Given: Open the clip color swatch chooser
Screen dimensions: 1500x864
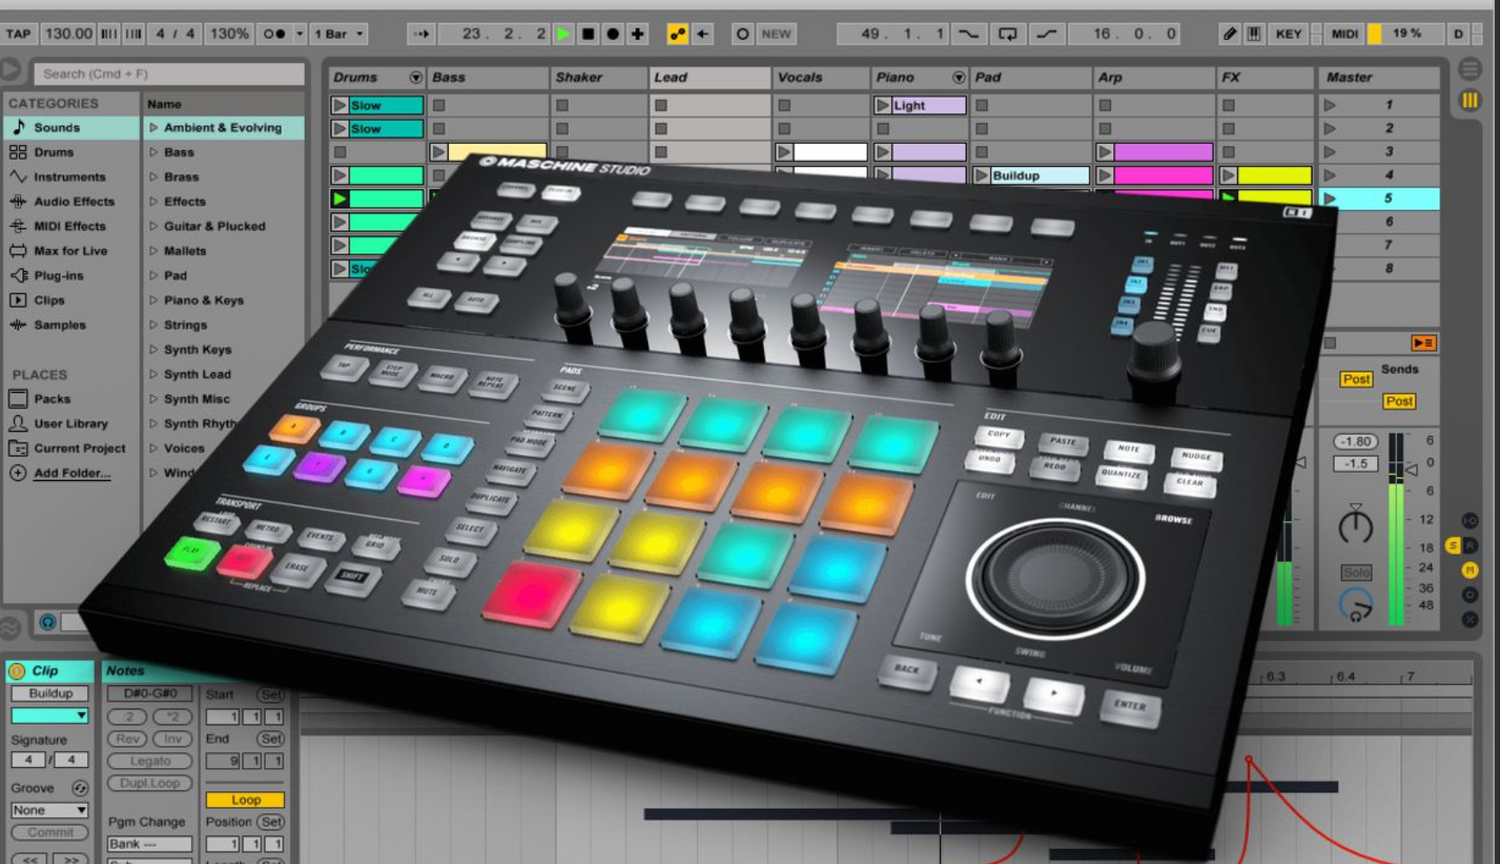Looking at the screenshot, I should coord(49,716).
